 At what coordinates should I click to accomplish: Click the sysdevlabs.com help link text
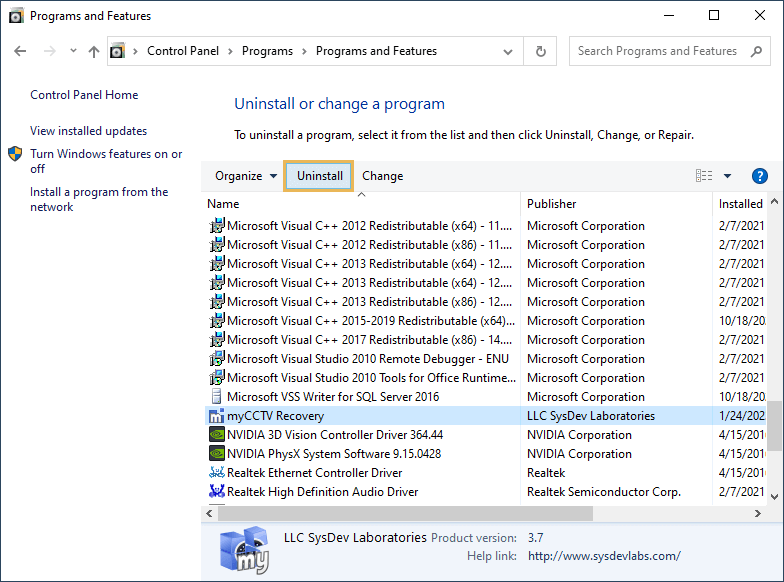tap(604, 556)
